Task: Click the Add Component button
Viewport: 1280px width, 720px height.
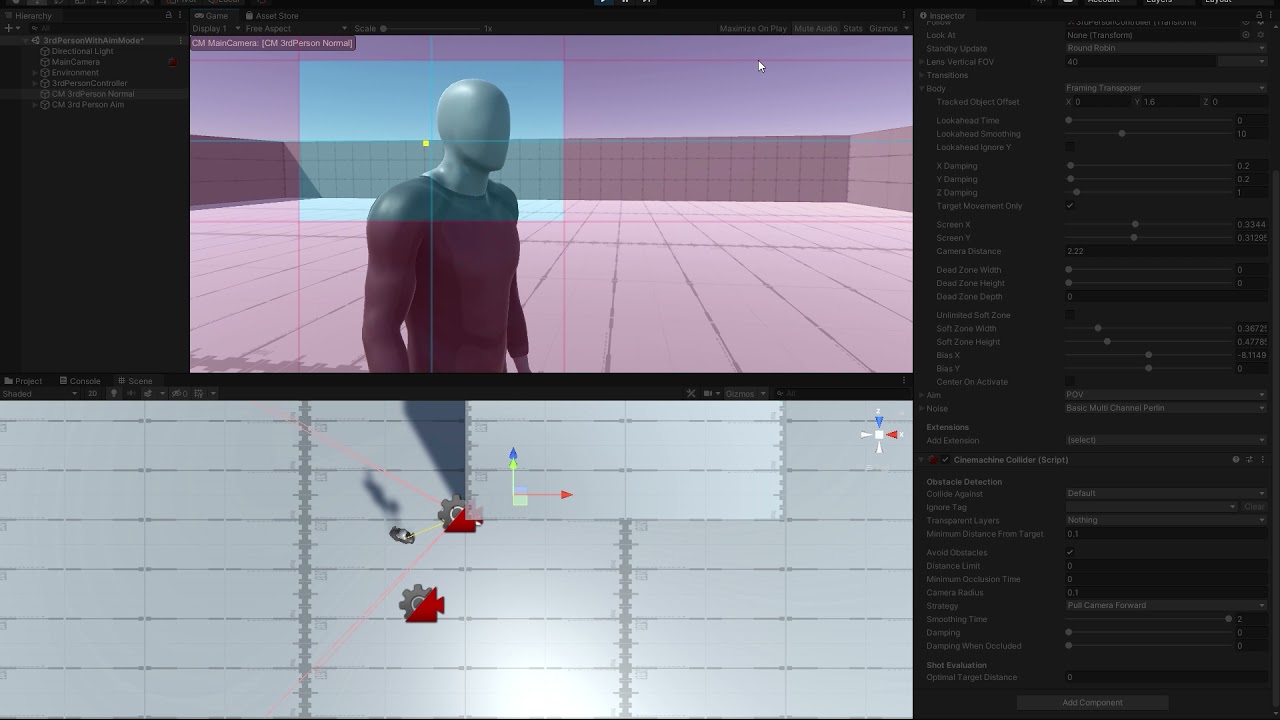Action: (x=1090, y=702)
